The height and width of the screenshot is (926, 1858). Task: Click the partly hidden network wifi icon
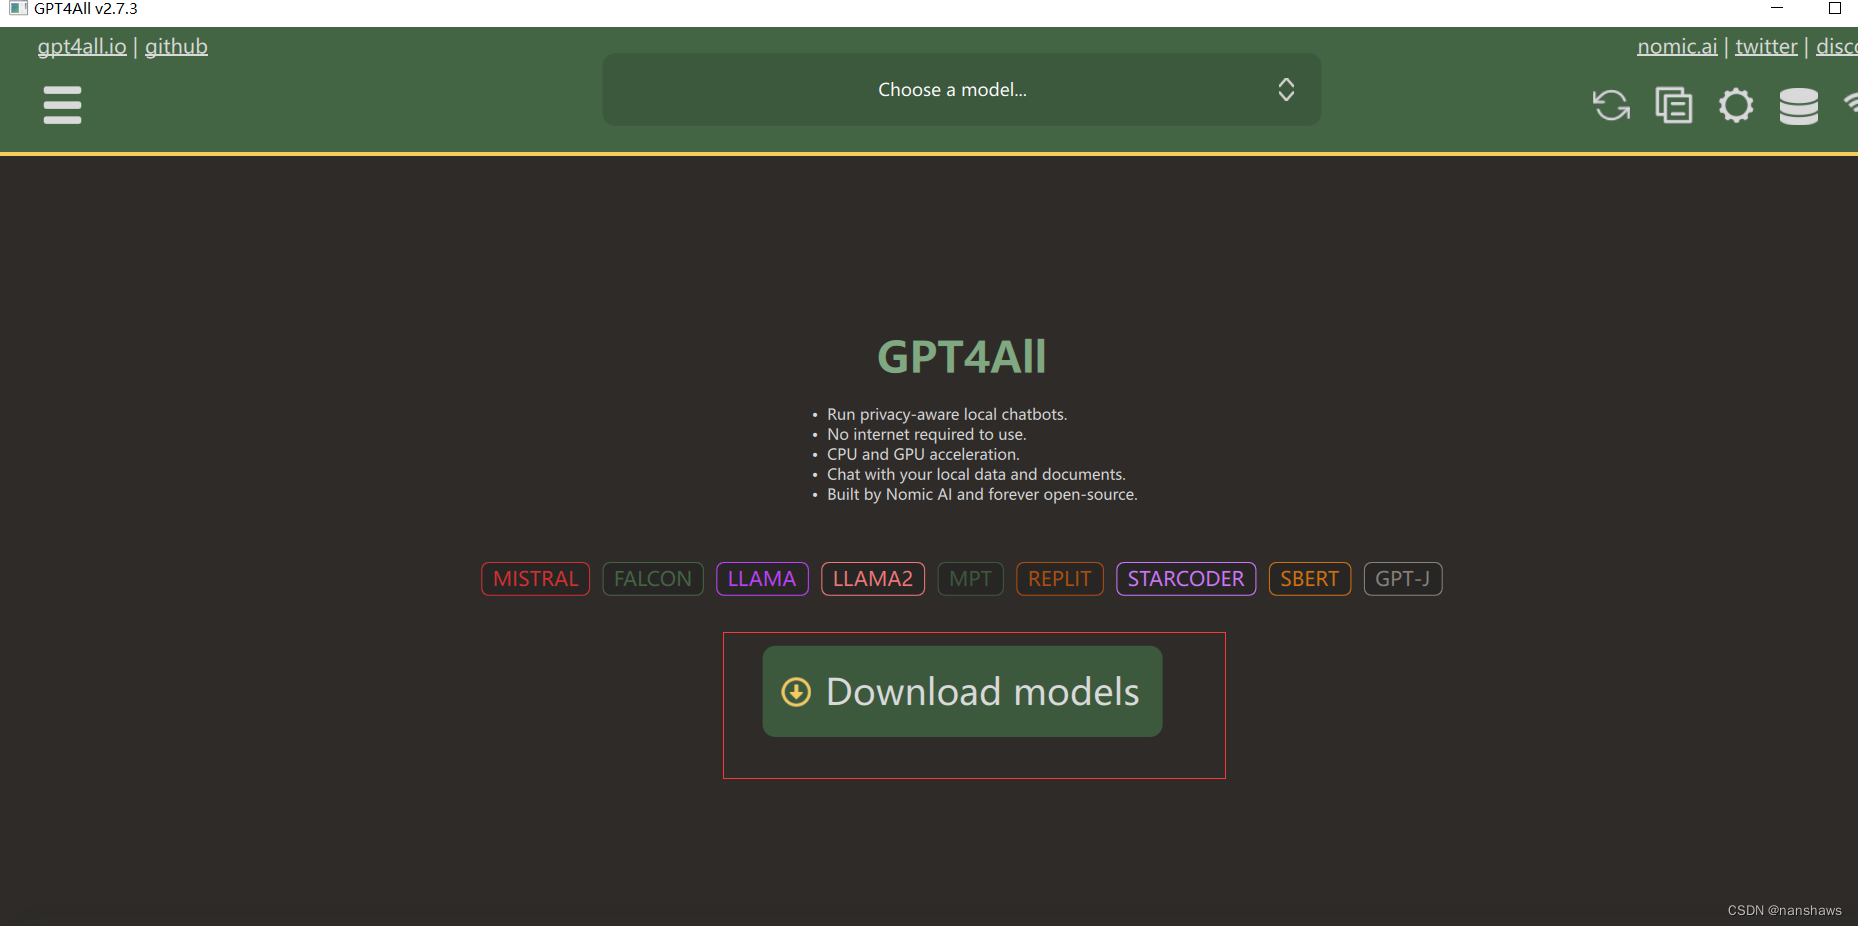click(x=1851, y=102)
